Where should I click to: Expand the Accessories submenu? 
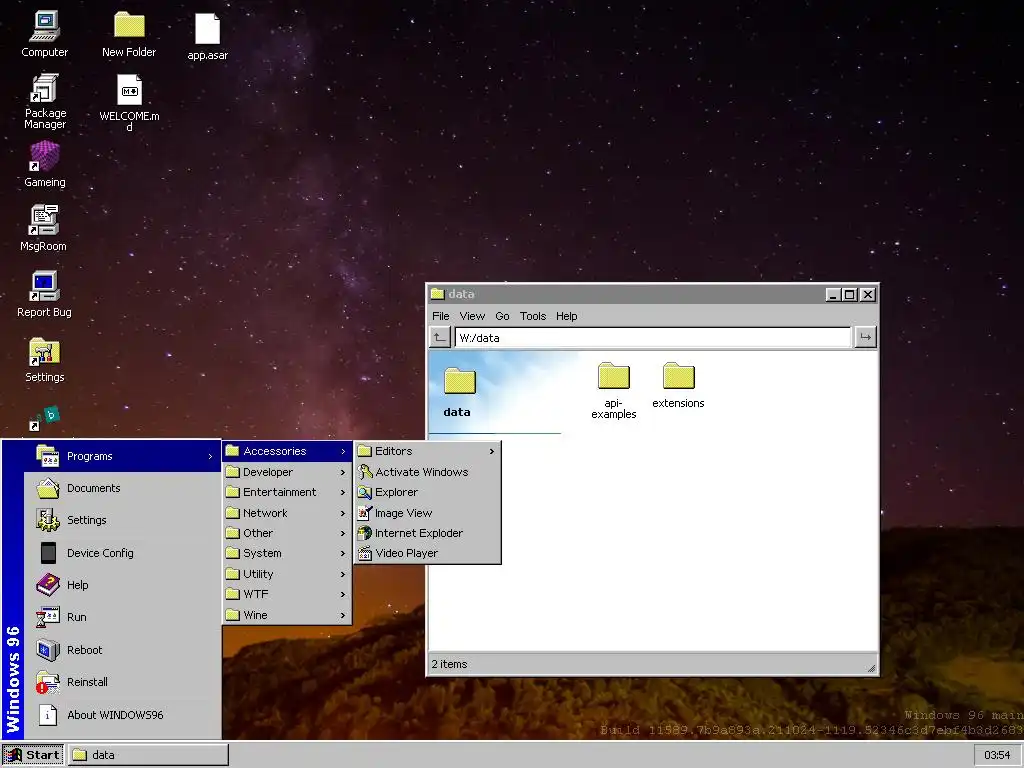coord(287,451)
